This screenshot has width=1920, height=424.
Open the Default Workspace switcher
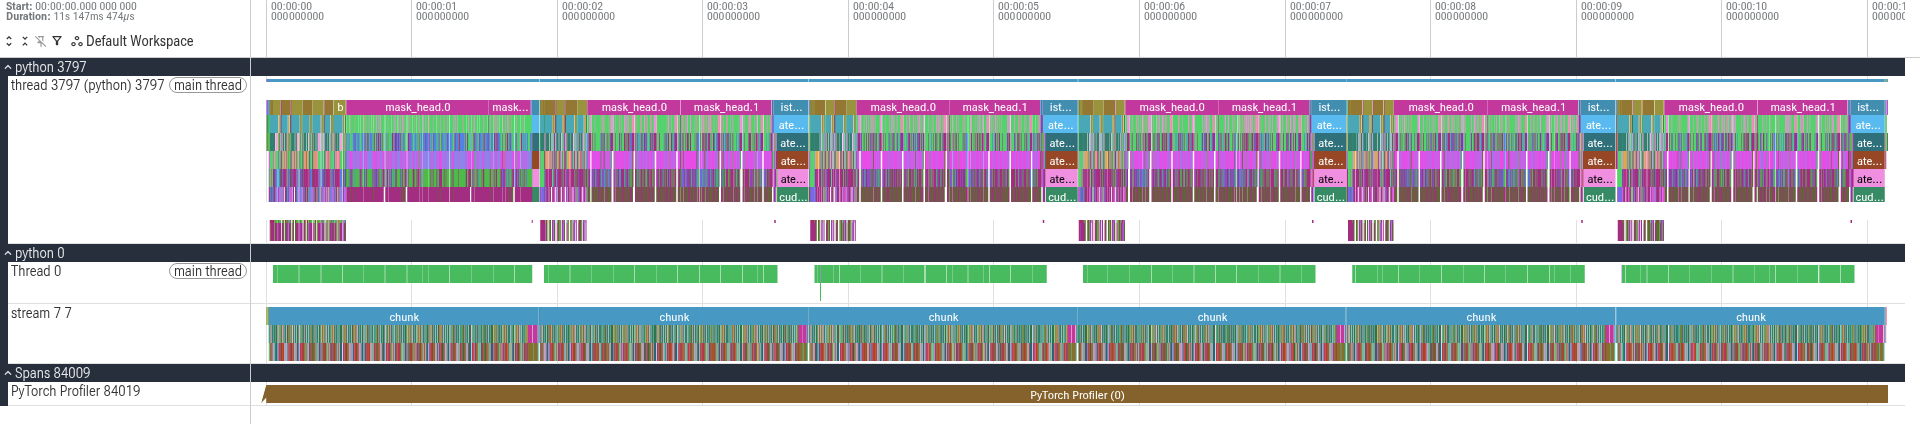133,41
